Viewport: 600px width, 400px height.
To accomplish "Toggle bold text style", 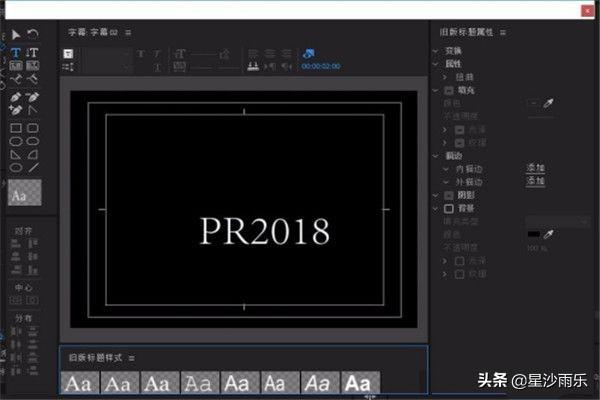I will [141, 54].
